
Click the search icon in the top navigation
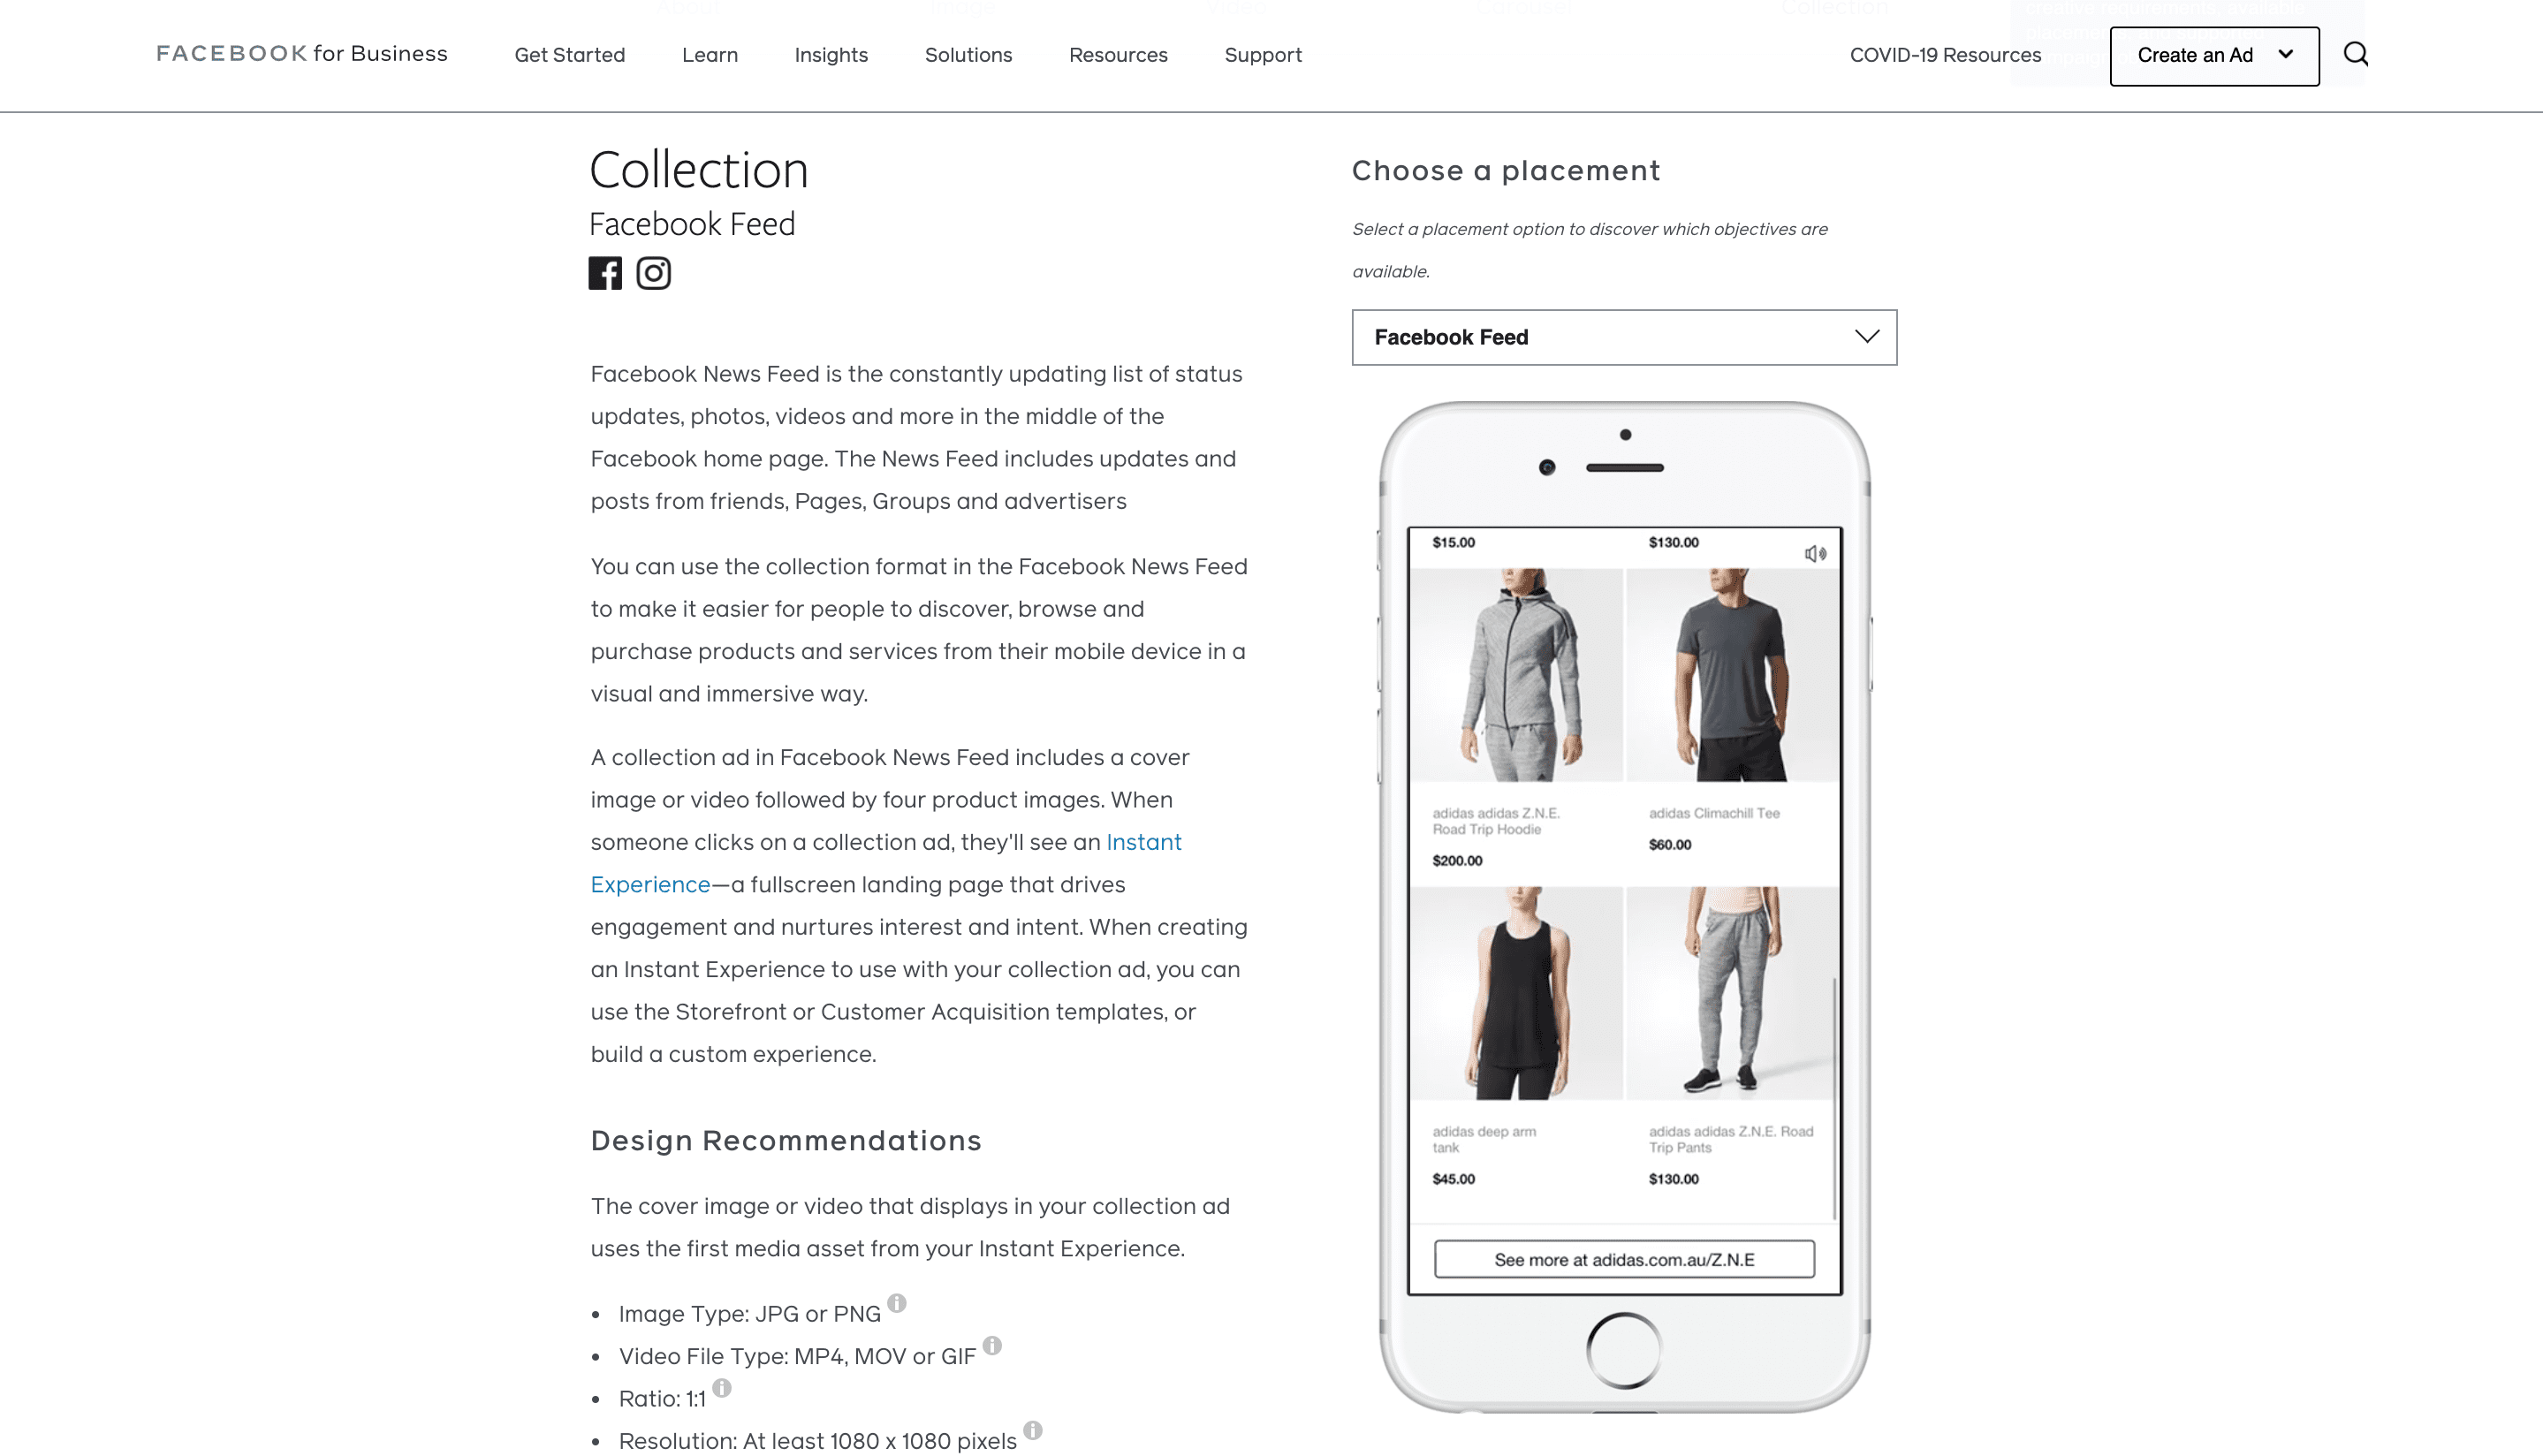coord(2356,54)
